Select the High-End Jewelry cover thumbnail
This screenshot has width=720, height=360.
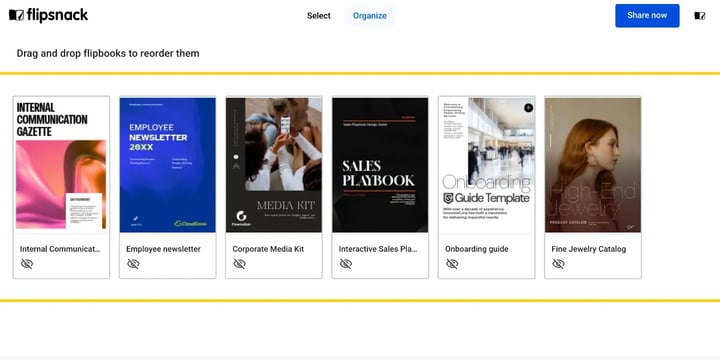coord(593,164)
